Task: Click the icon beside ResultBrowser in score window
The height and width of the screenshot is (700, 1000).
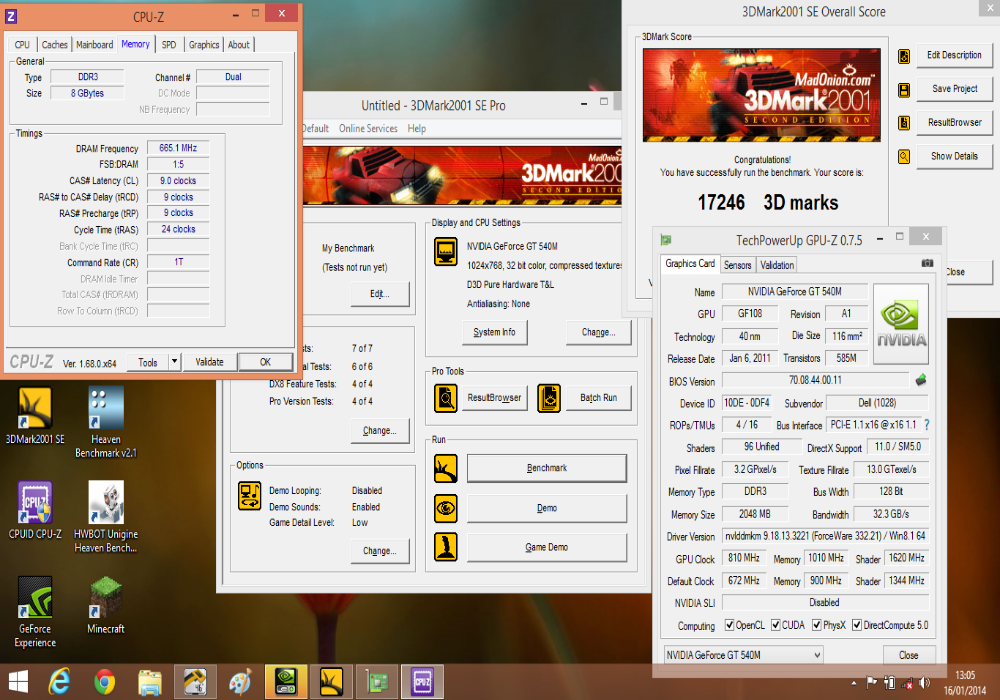Action: pos(904,123)
